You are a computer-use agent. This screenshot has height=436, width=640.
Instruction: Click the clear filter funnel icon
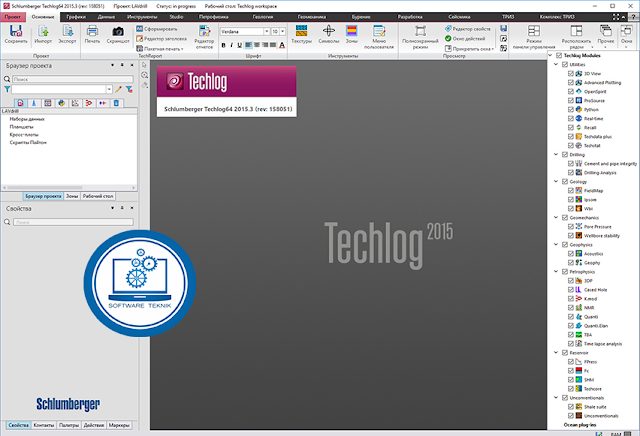click(x=129, y=89)
